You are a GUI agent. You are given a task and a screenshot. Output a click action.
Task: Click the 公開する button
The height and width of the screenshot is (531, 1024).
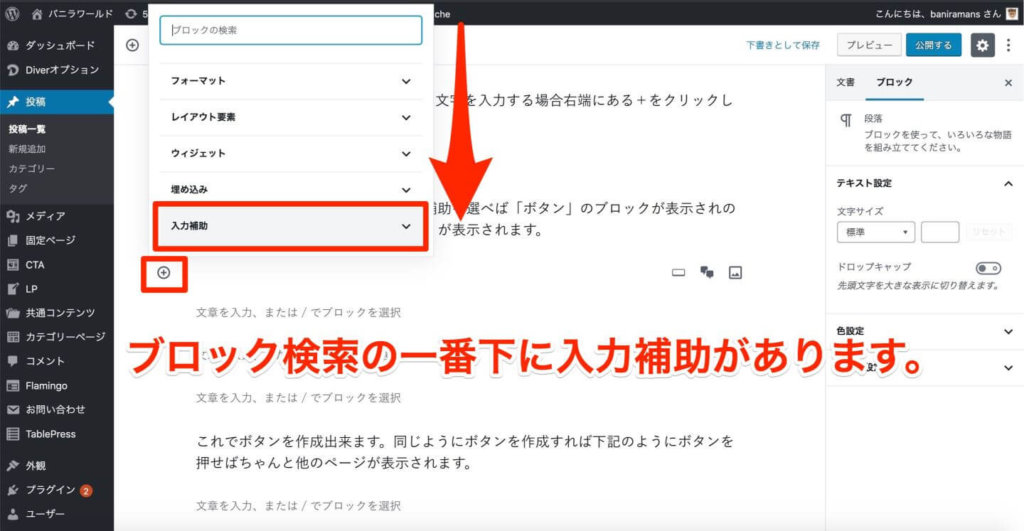(x=933, y=45)
